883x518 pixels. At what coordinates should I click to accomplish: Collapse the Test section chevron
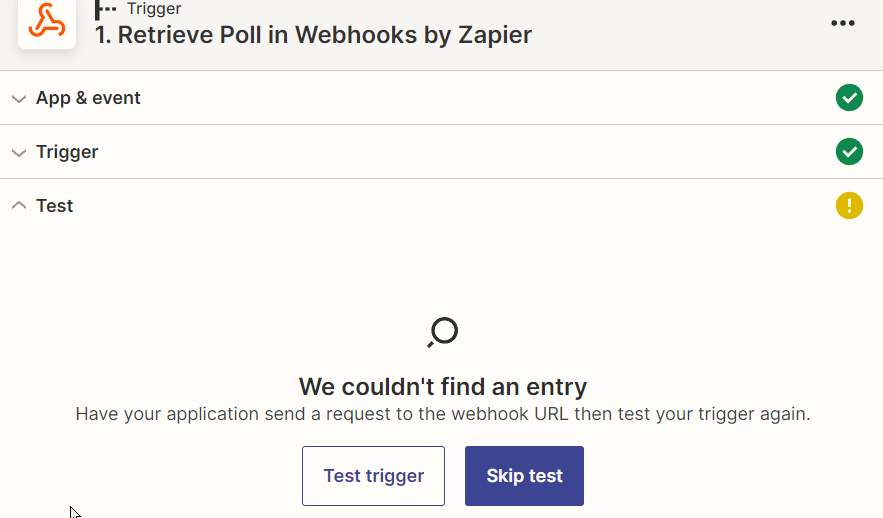(x=19, y=205)
